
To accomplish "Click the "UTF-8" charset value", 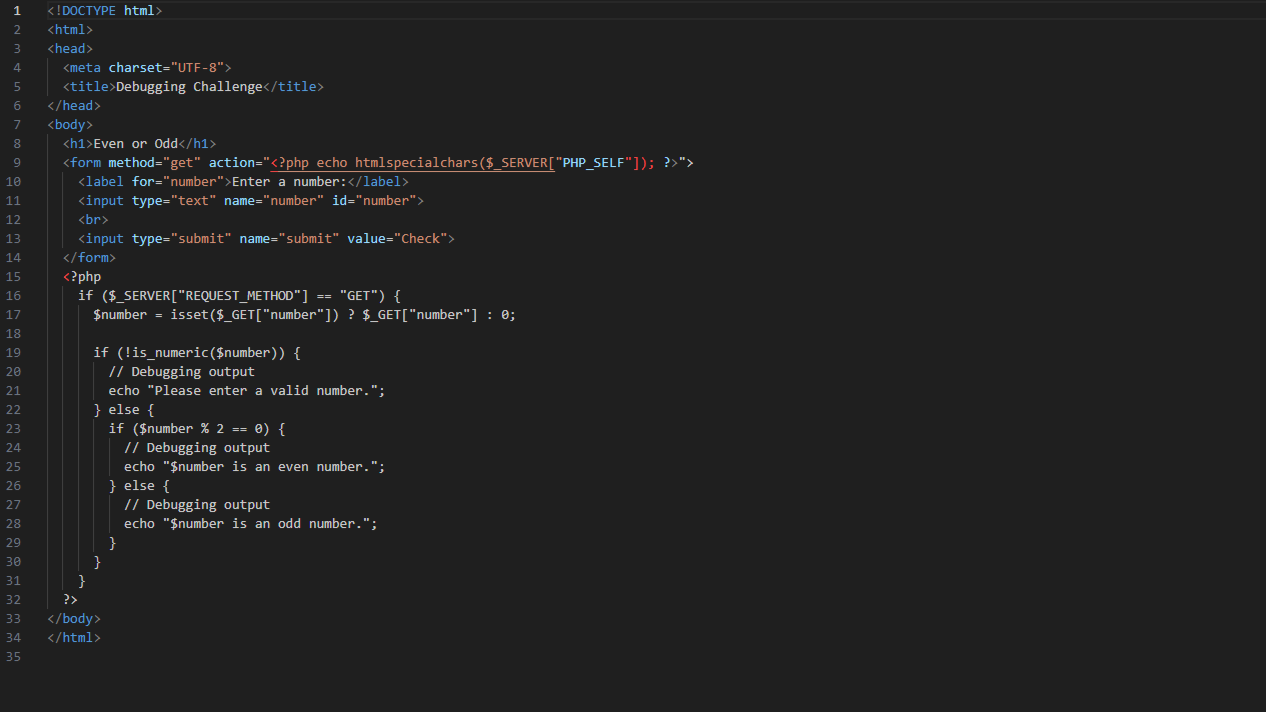I will pos(197,67).
